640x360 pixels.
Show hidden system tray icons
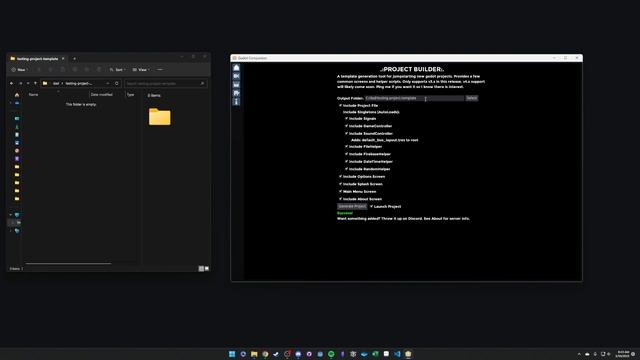click(579, 354)
